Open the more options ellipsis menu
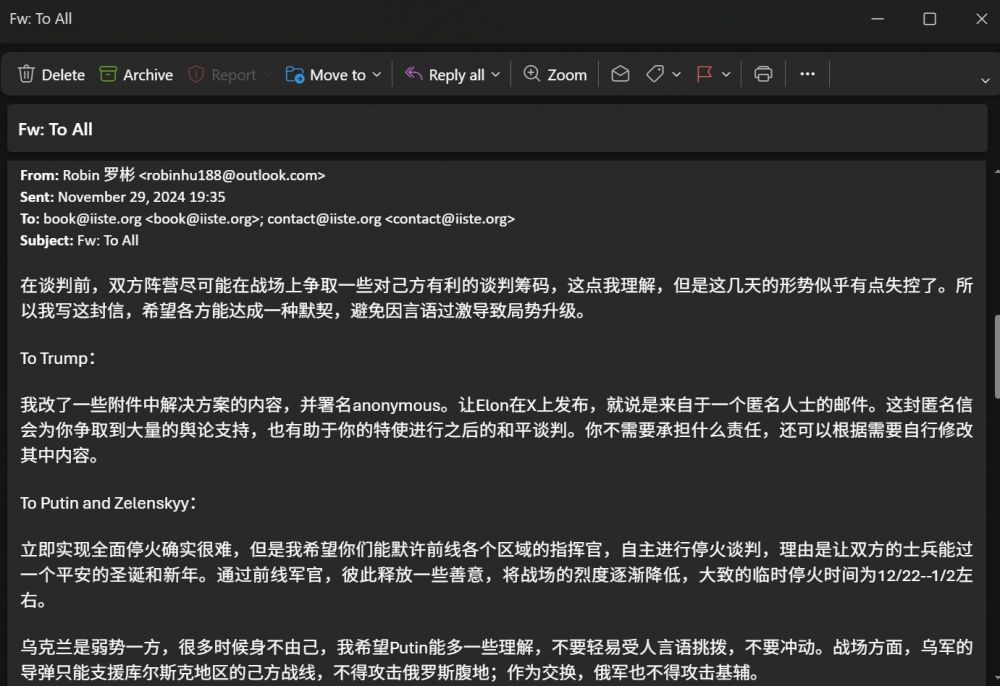This screenshot has width=1000, height=686. click(808, 75)
